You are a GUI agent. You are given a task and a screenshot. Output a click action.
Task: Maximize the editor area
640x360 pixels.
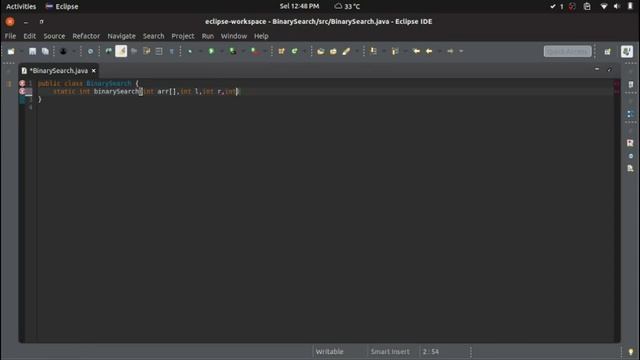tap(609, 69)
